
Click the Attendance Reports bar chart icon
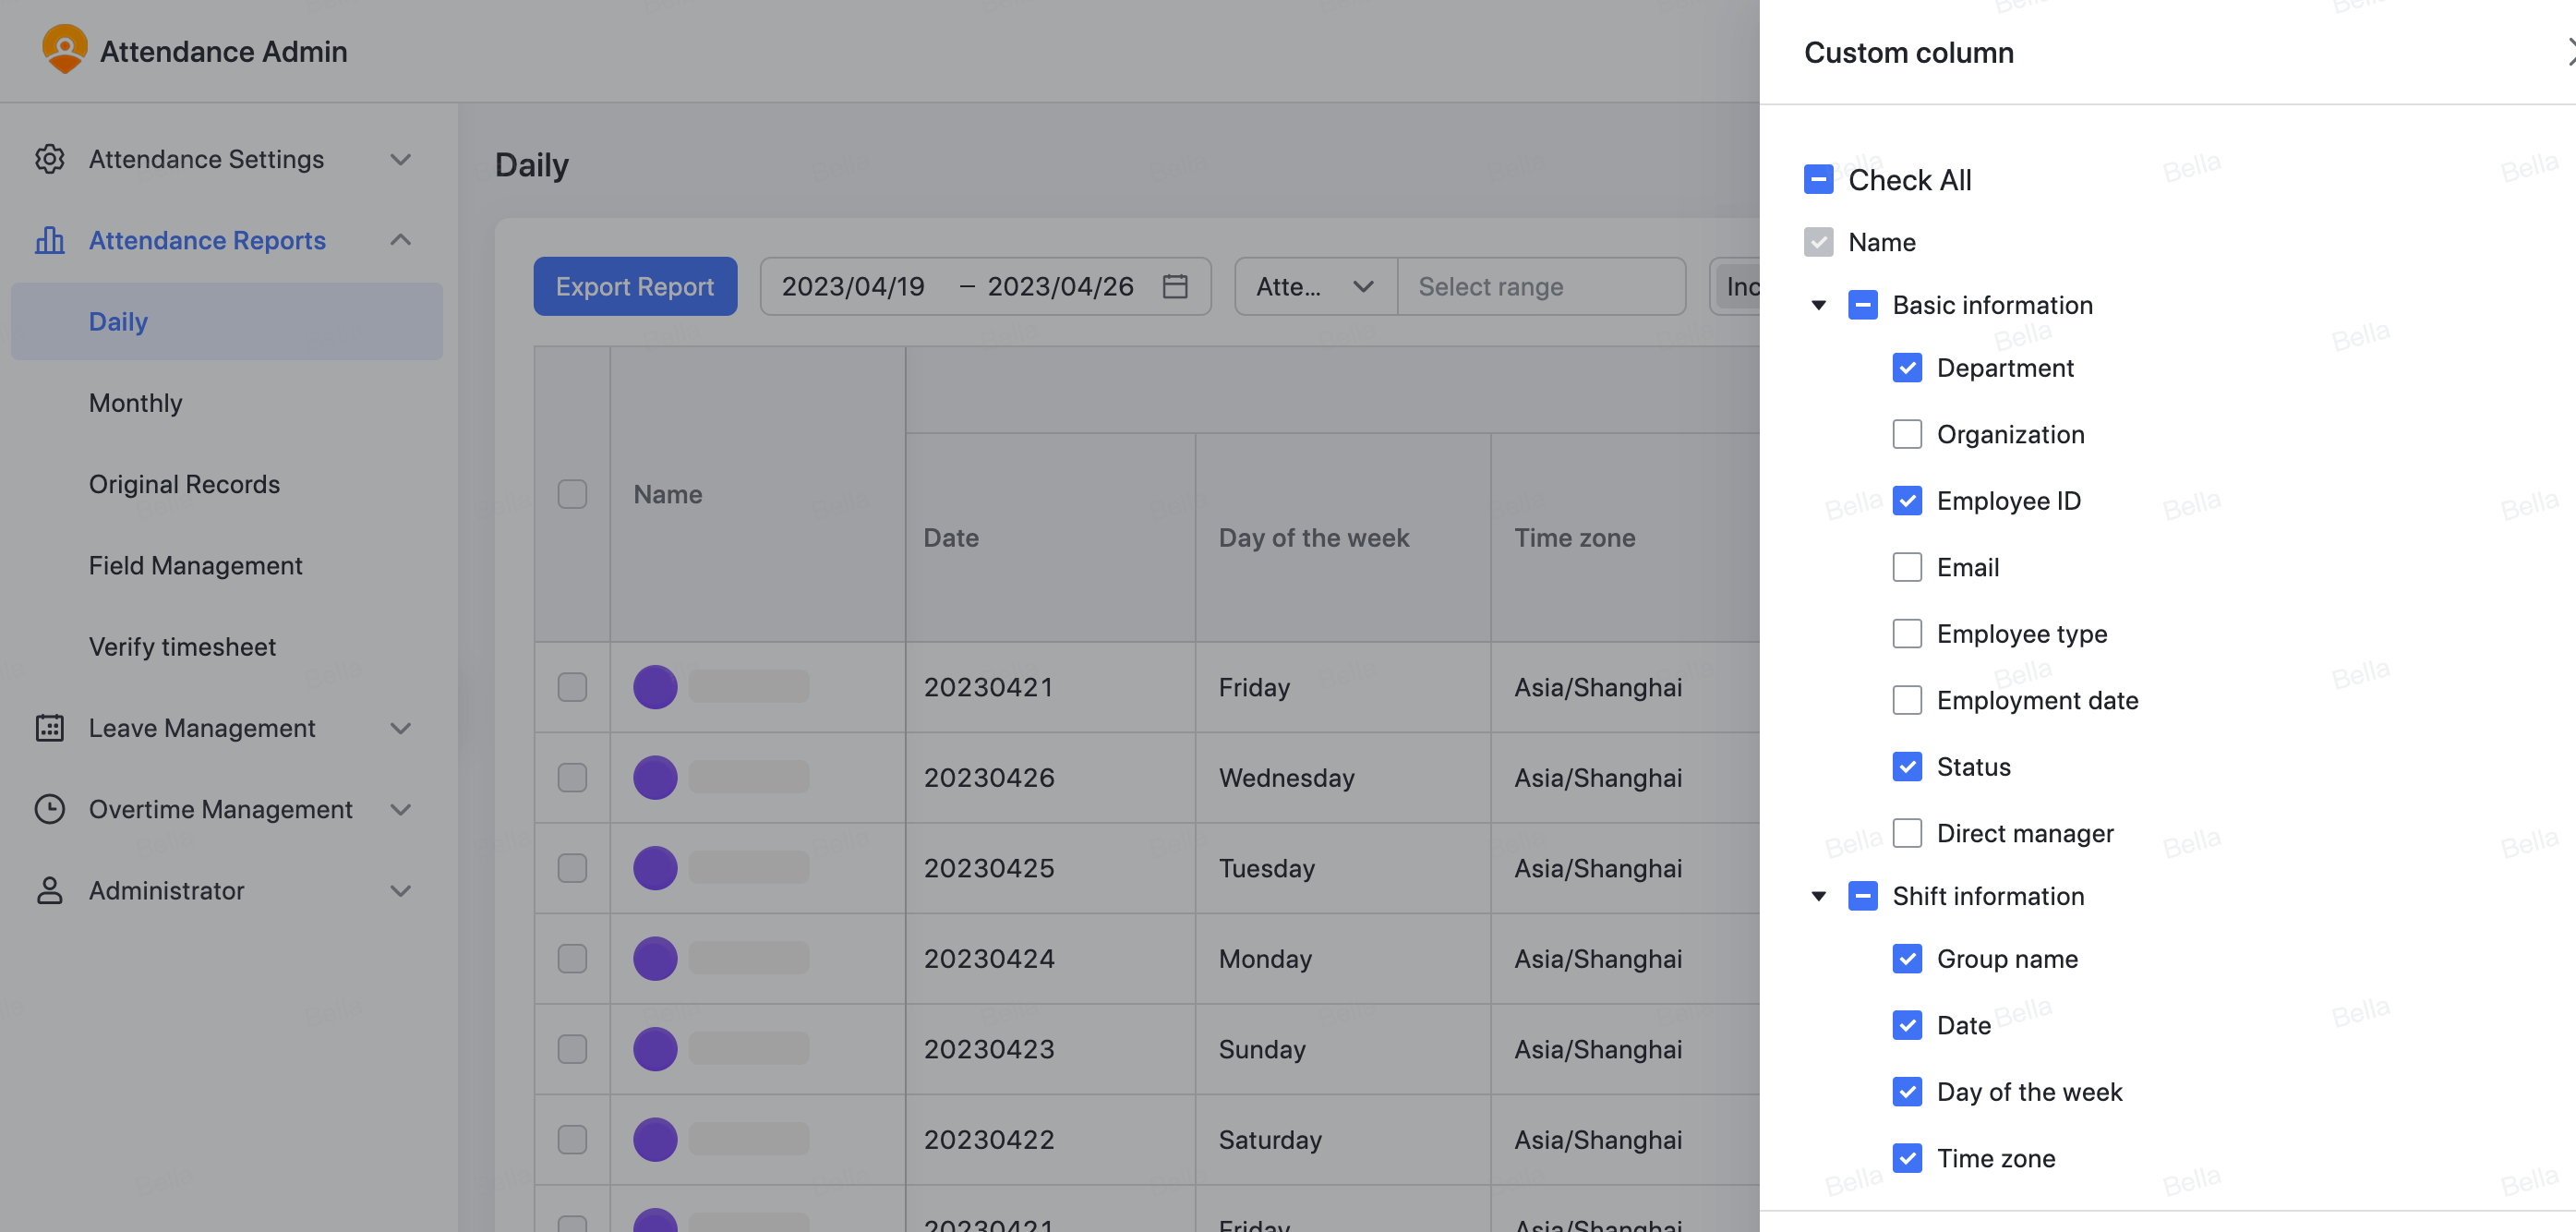(50, 240)
